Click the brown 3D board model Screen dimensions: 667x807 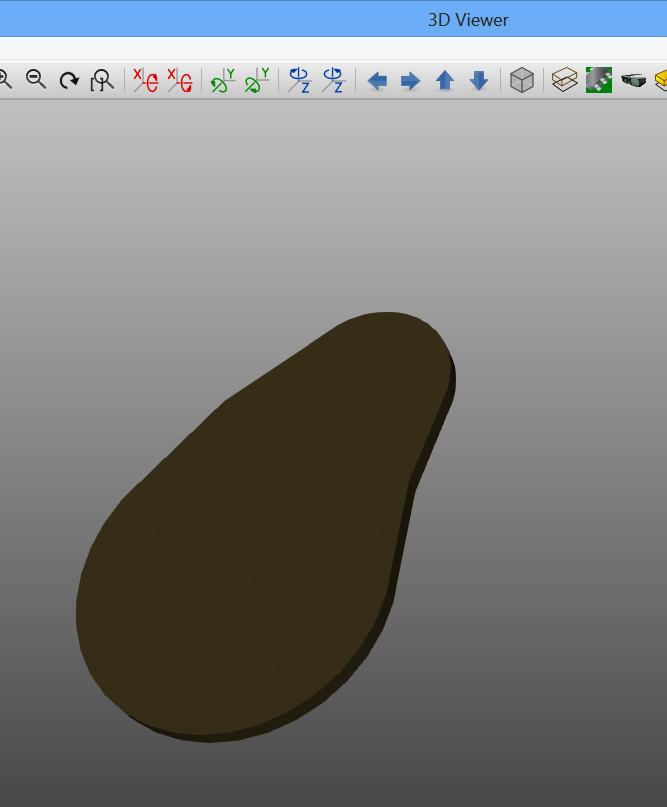[x=260, y=540]
